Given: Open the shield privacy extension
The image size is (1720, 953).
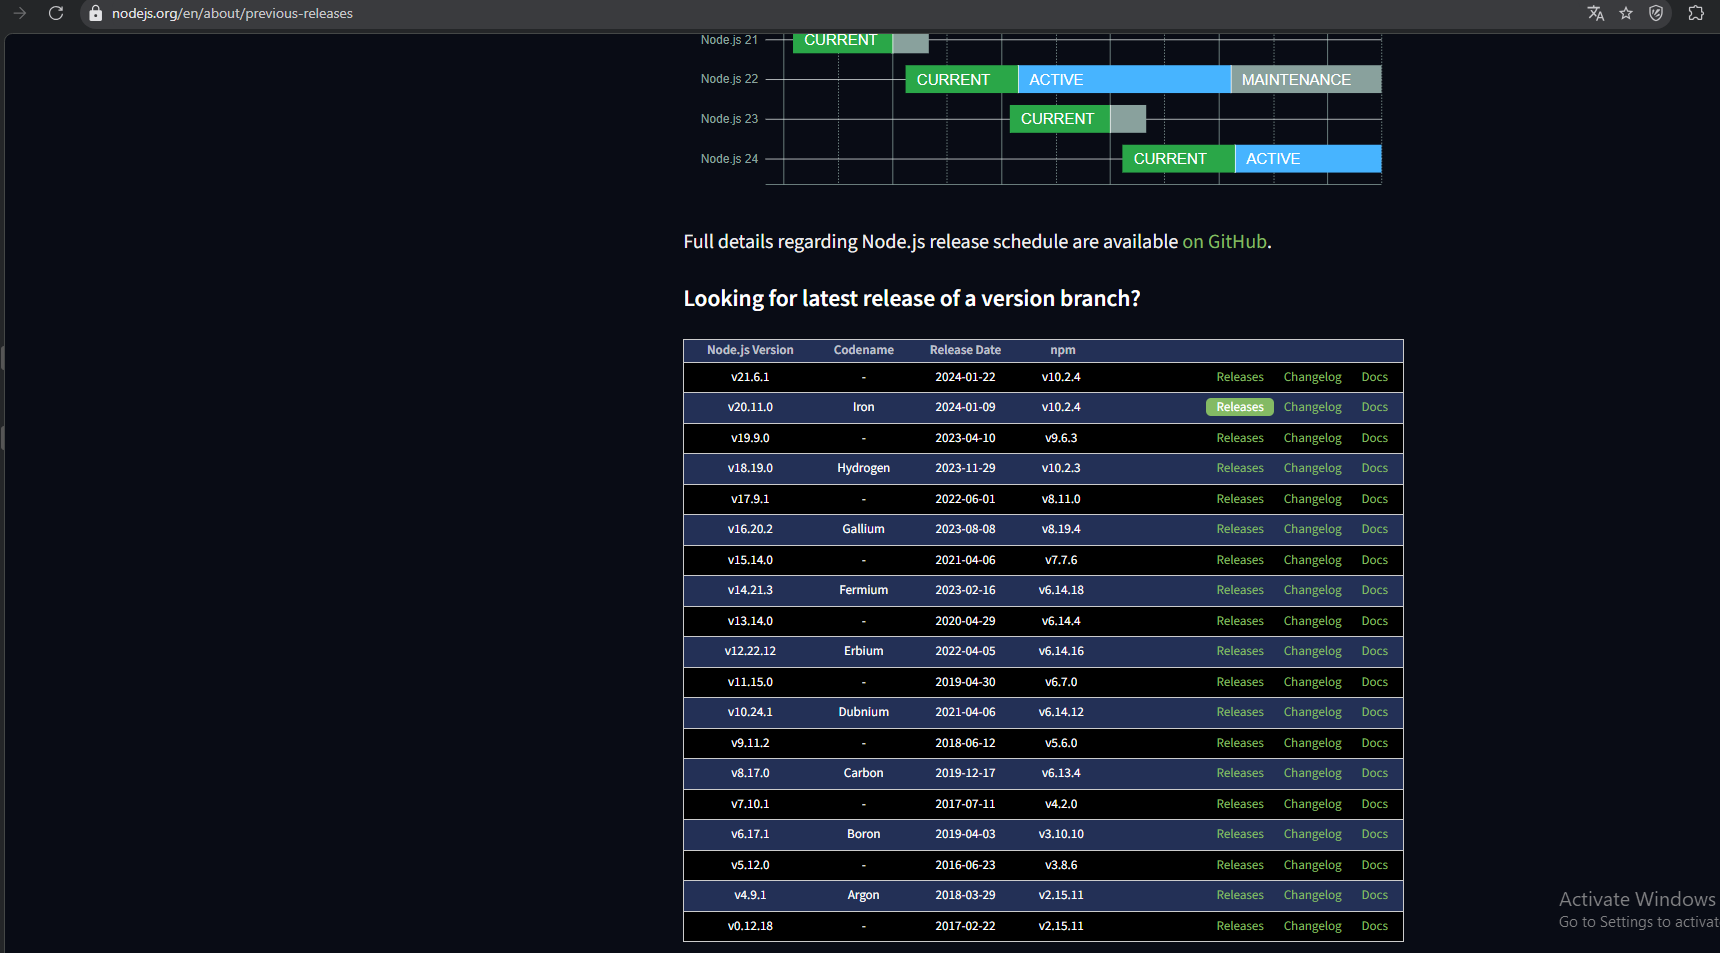Looking at the screenshot, I should coord(1657,13).
